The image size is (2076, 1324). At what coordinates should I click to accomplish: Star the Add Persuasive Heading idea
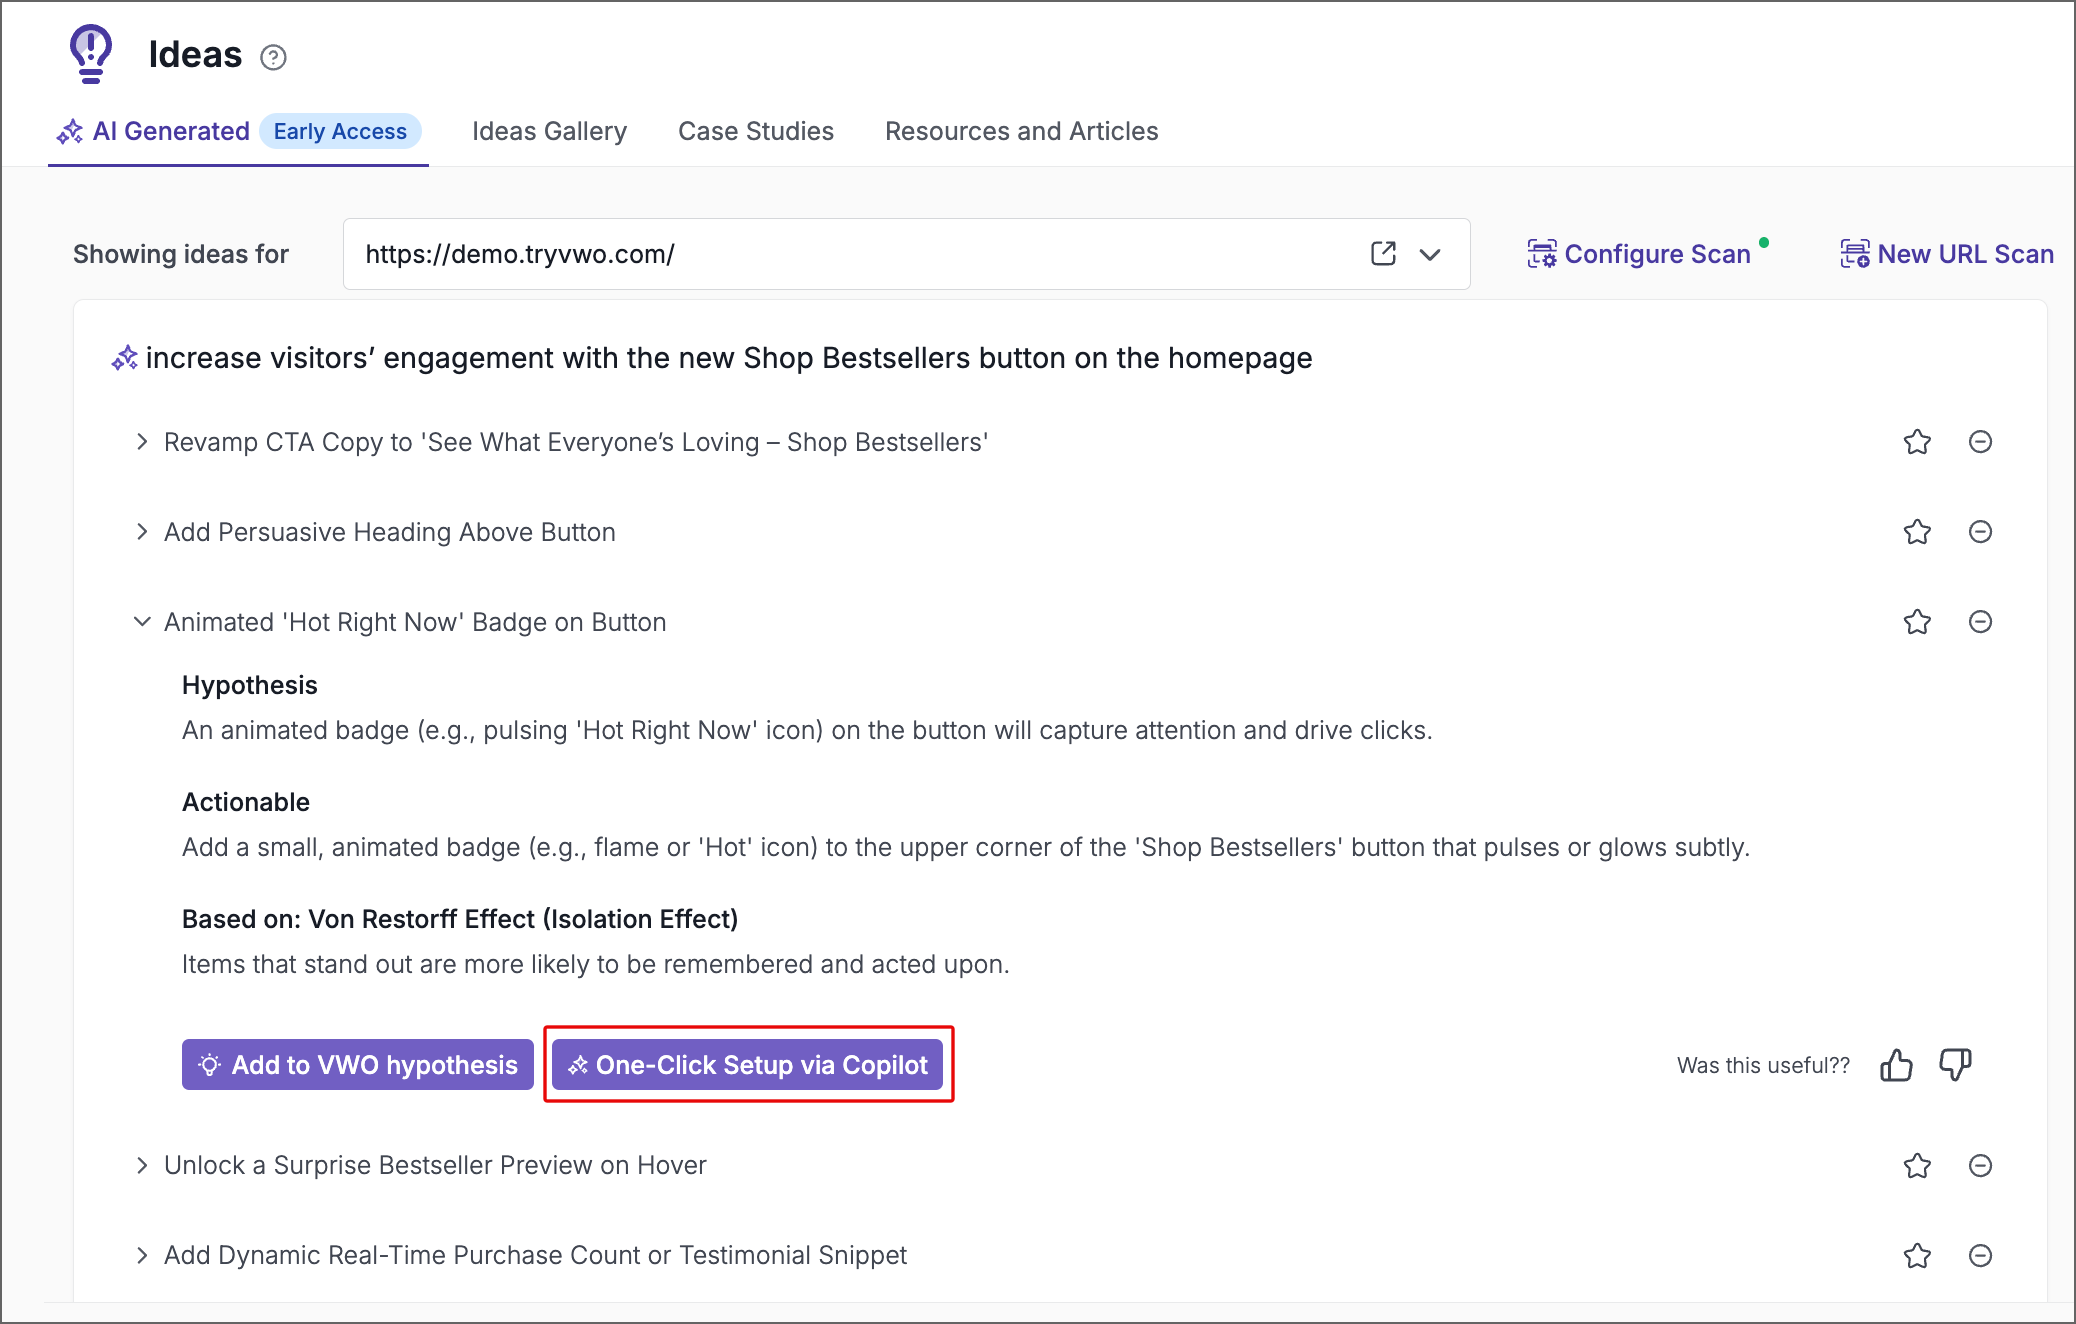(x=1917, y=532)
